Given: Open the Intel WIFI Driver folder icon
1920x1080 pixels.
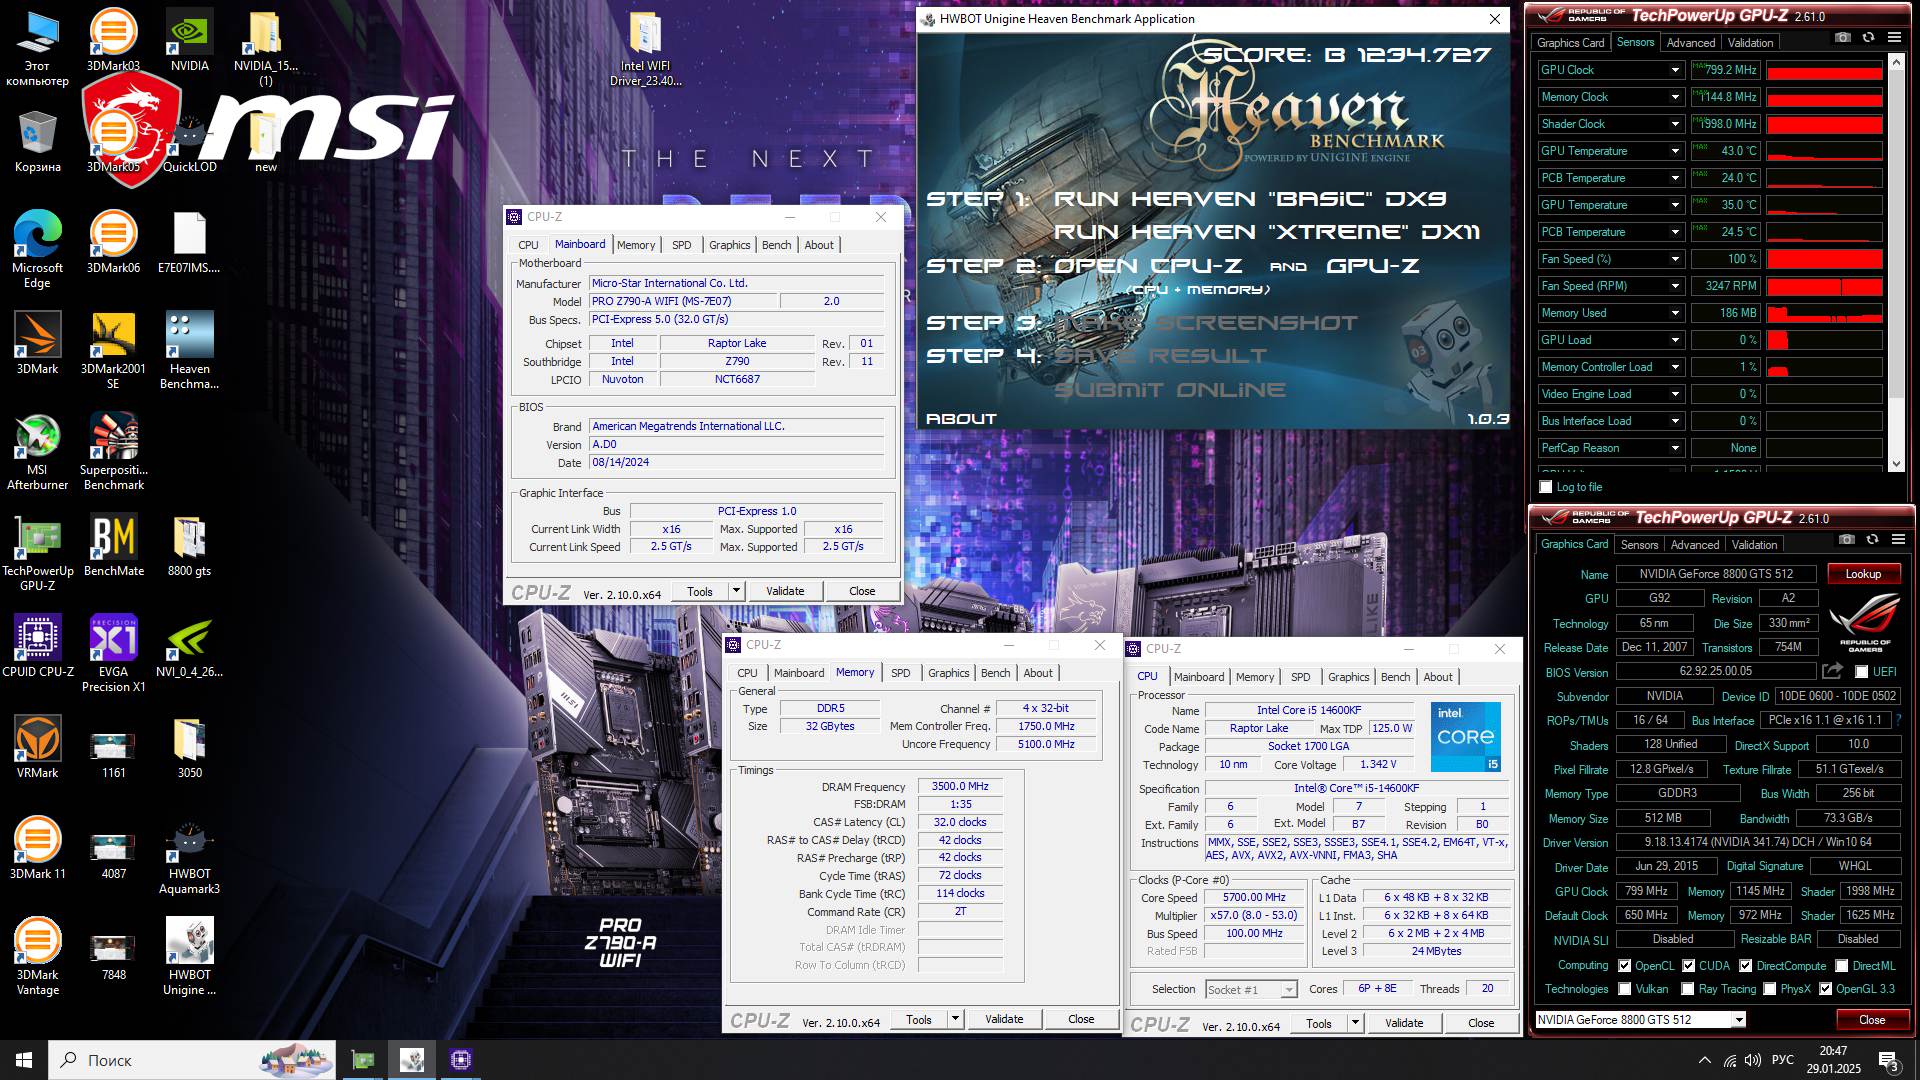Looking at the screenshot, I should (645, 49).
